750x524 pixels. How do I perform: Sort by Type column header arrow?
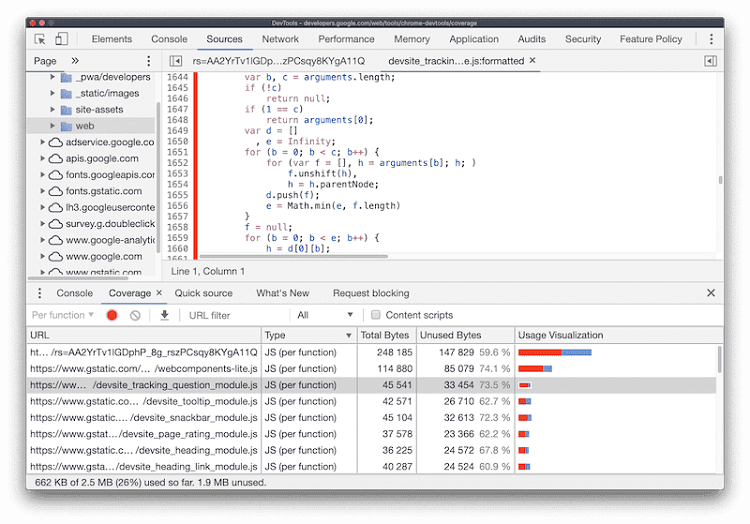tap(348, 336)
